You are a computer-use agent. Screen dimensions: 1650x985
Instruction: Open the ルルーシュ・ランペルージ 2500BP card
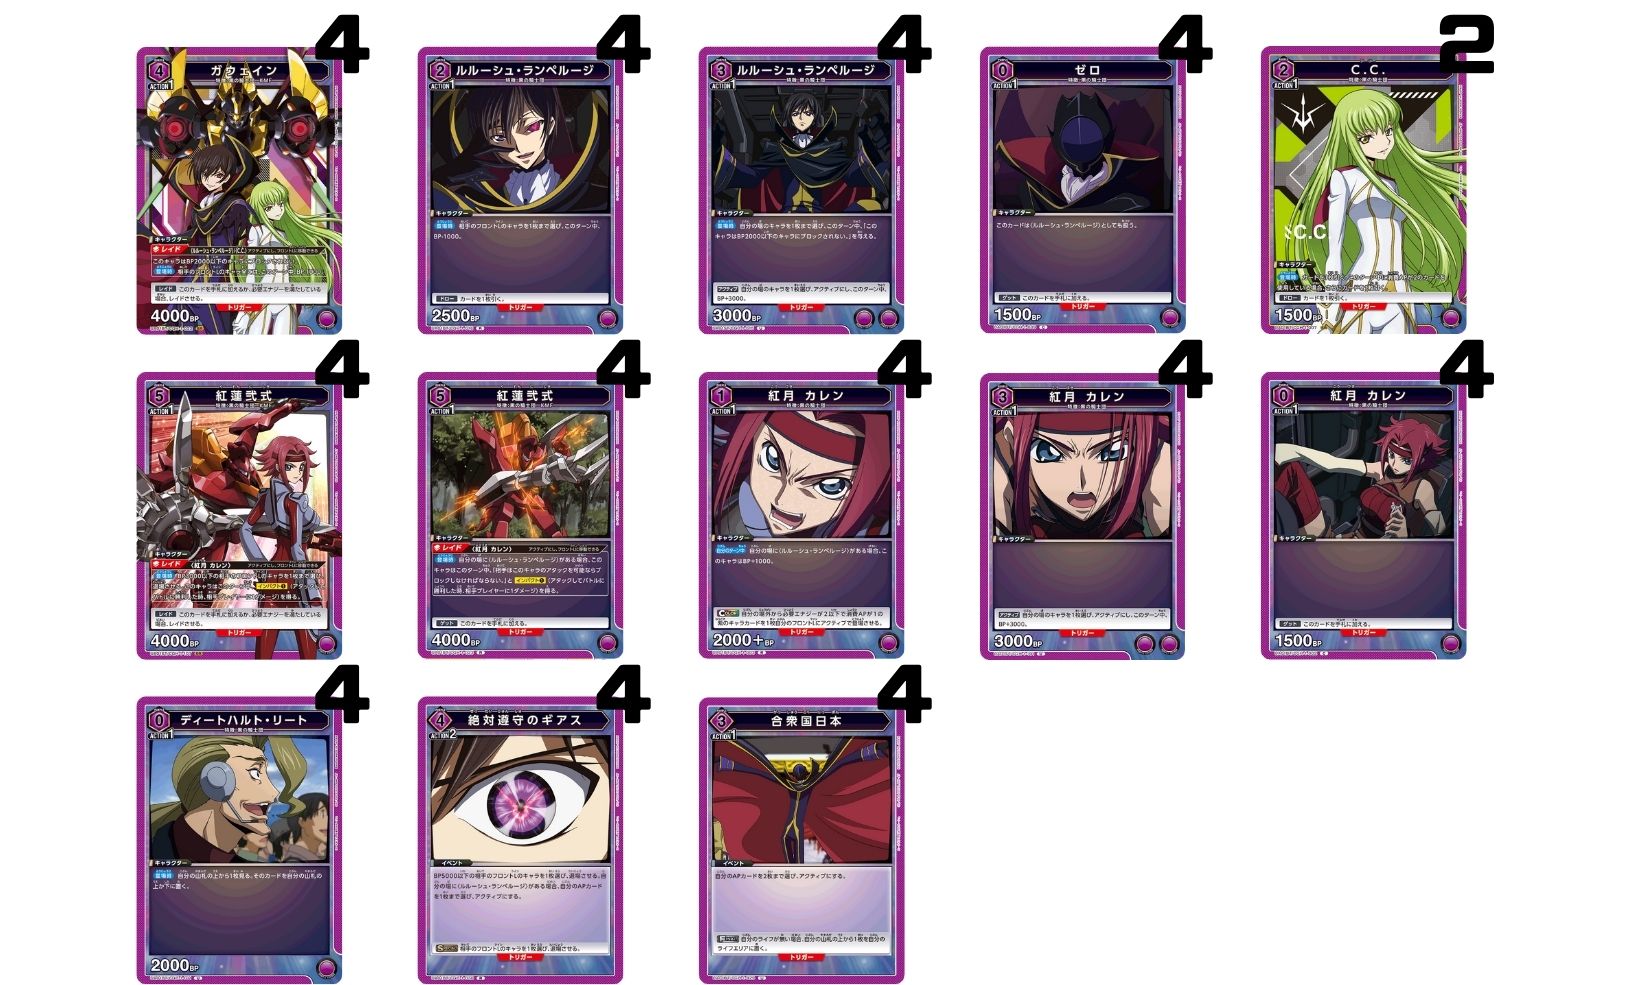[x=521, y=190]
